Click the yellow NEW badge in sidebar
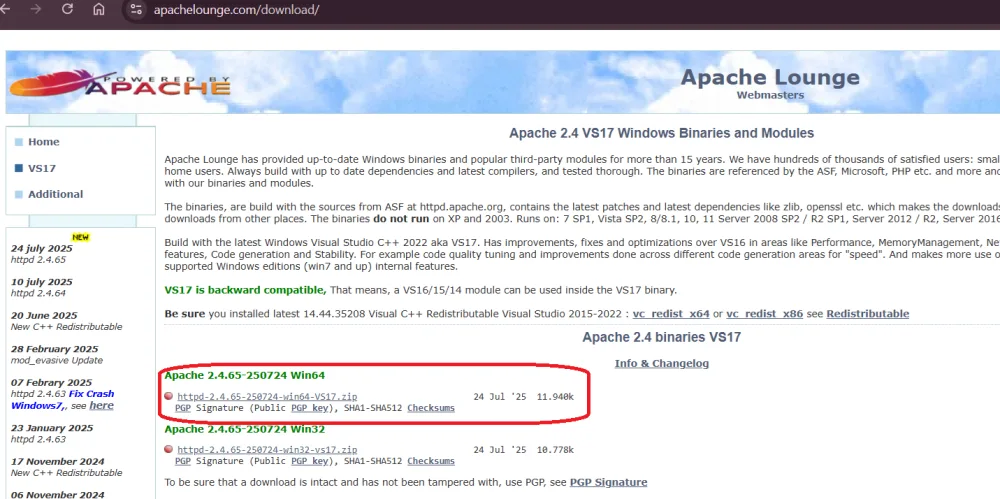 [80, 237]
